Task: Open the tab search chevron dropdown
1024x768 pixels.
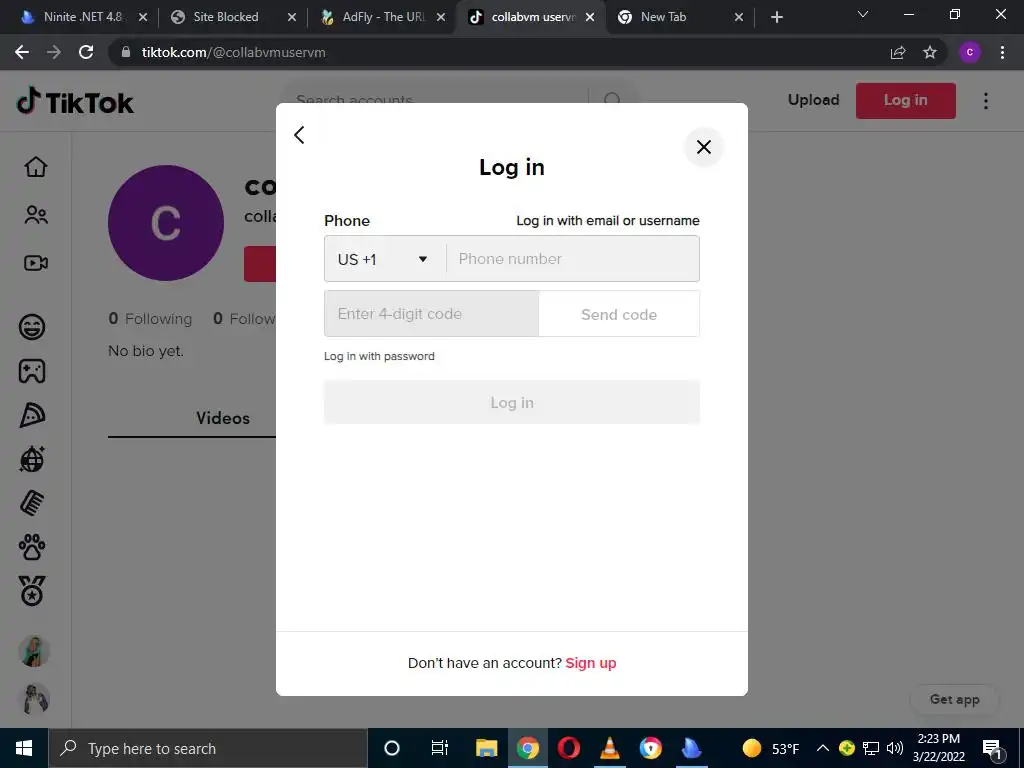Action: pos(863,14)
